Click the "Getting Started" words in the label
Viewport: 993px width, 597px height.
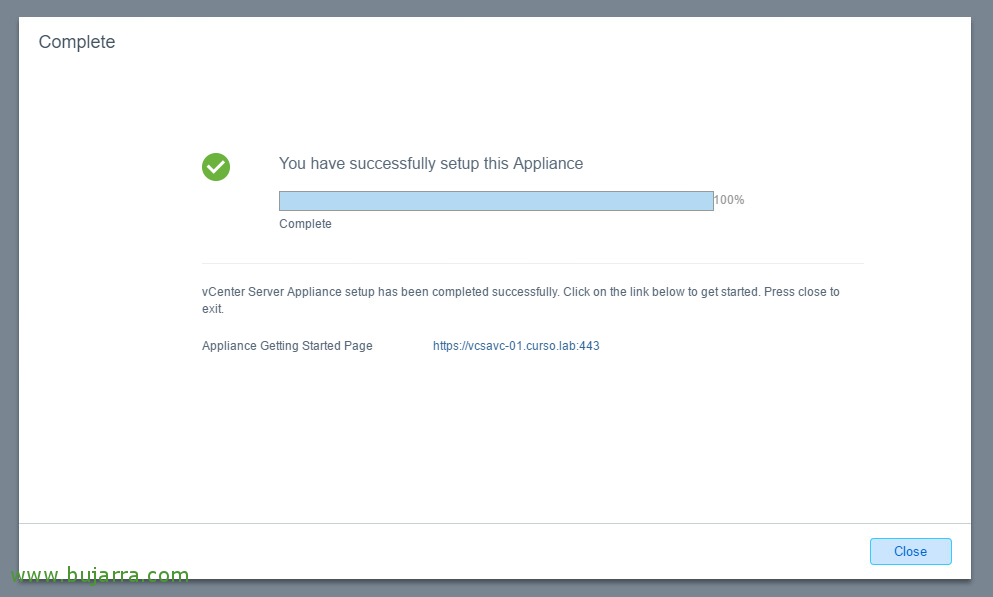tap(298, 346)
